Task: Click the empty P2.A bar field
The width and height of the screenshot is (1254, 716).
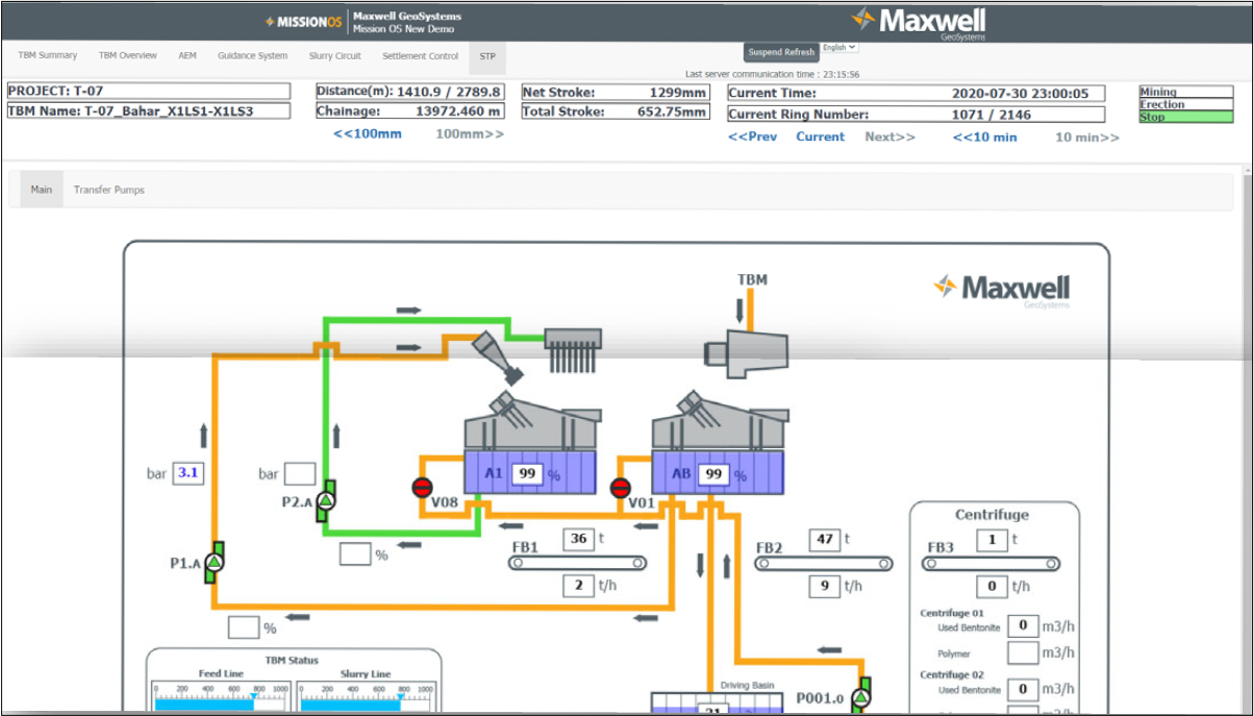Action: tap(300, 473)
